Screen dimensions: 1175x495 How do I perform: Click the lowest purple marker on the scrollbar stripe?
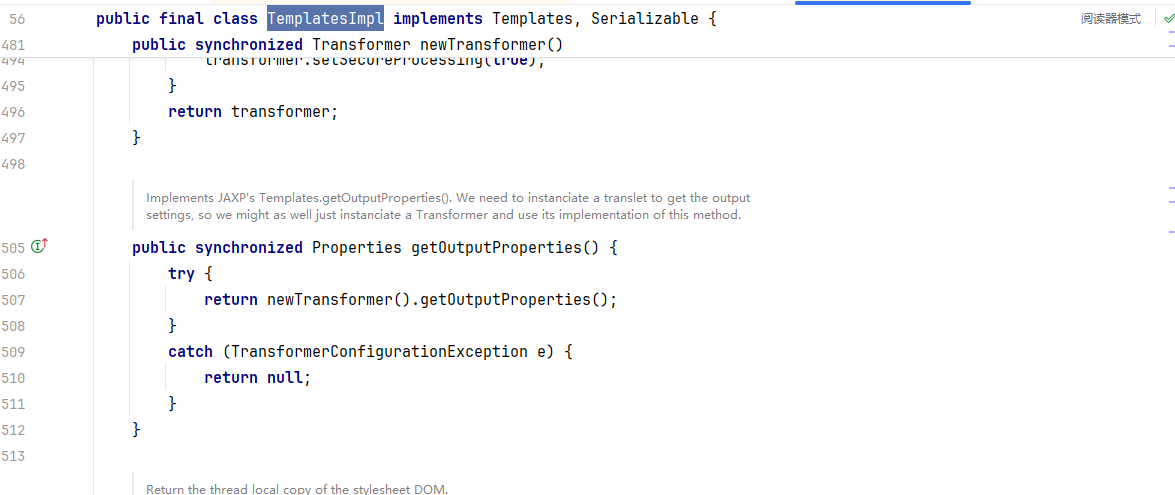pos(1170,231)
